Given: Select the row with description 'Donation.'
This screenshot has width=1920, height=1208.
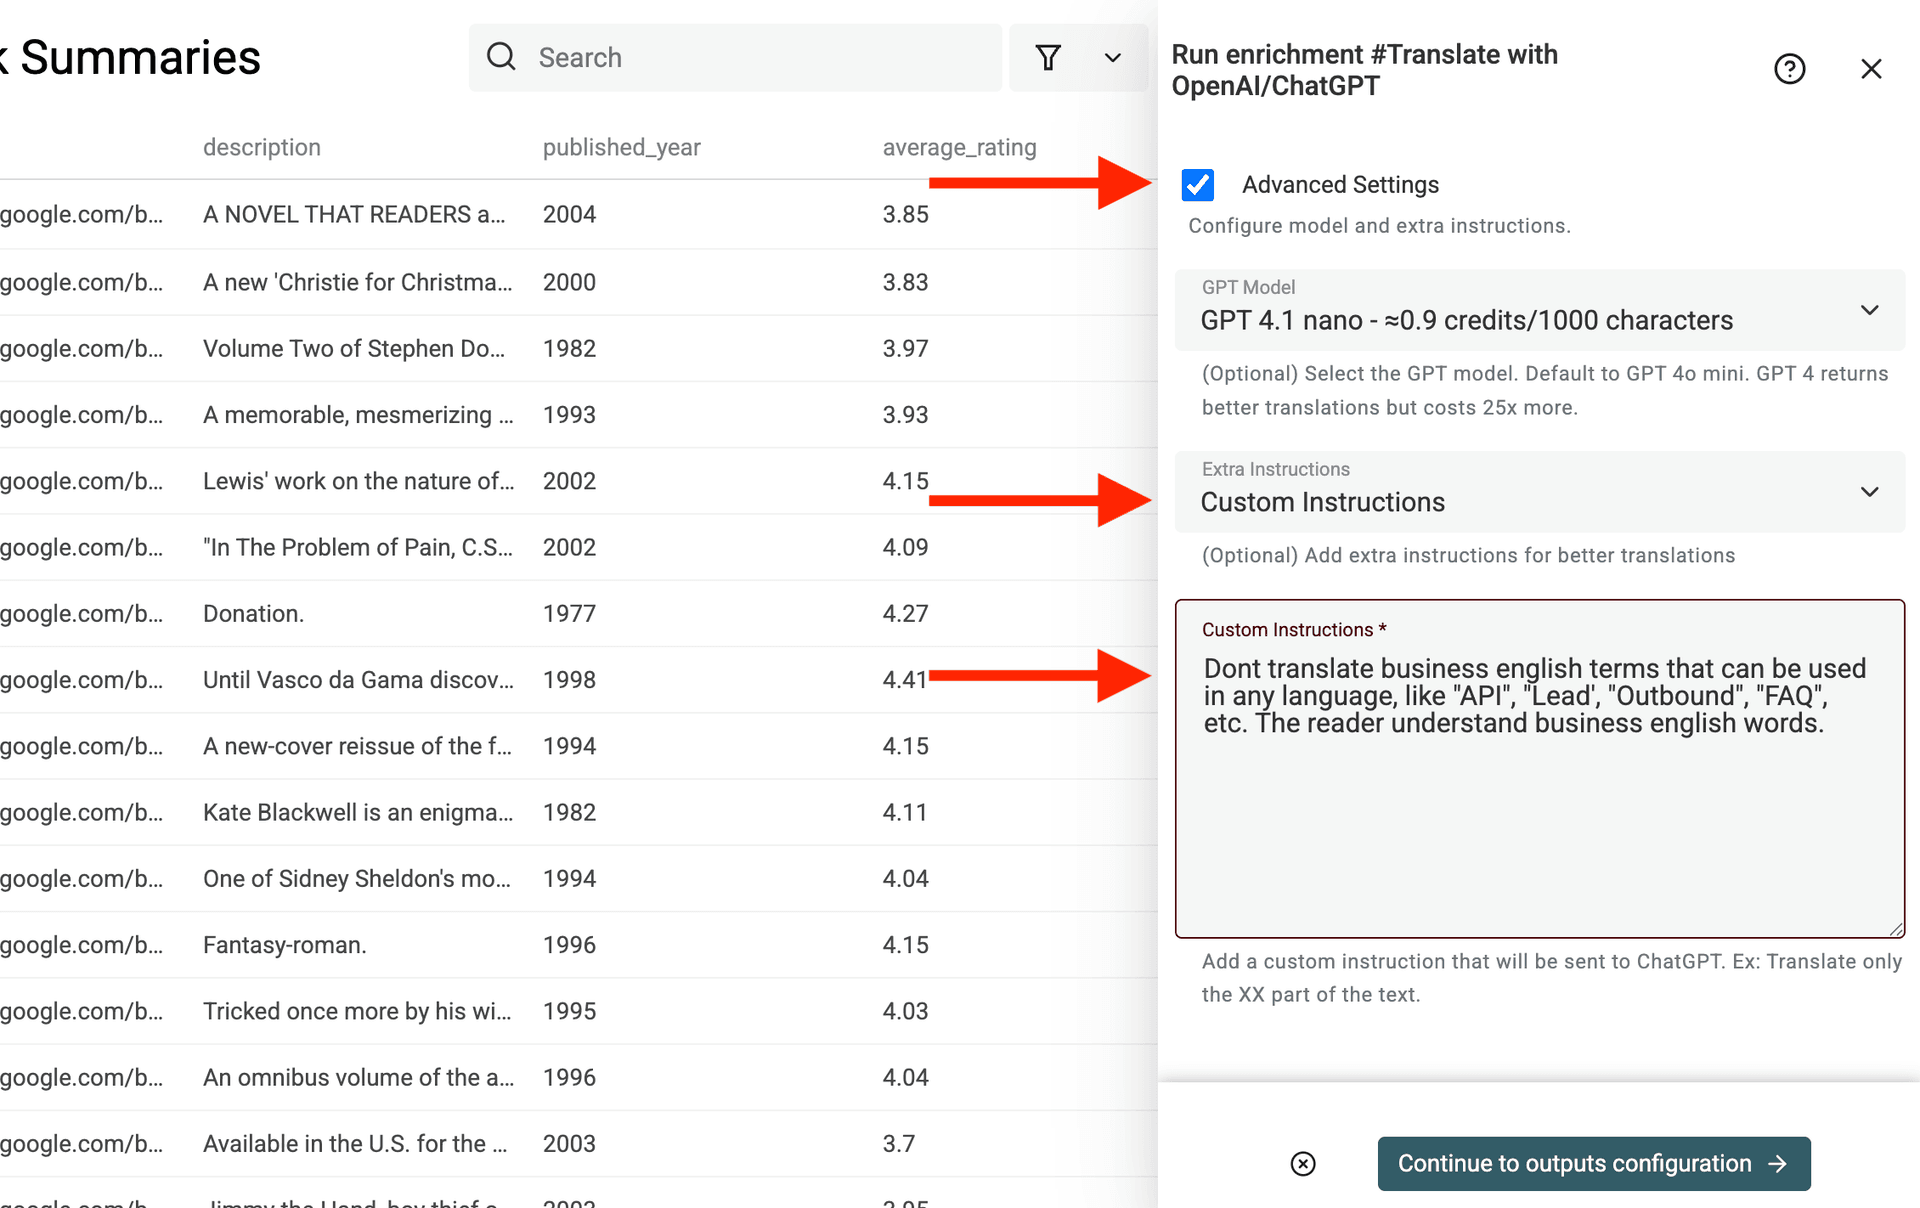Looking at the screenshot, I should pyautogui.click(x=253, y=614).
